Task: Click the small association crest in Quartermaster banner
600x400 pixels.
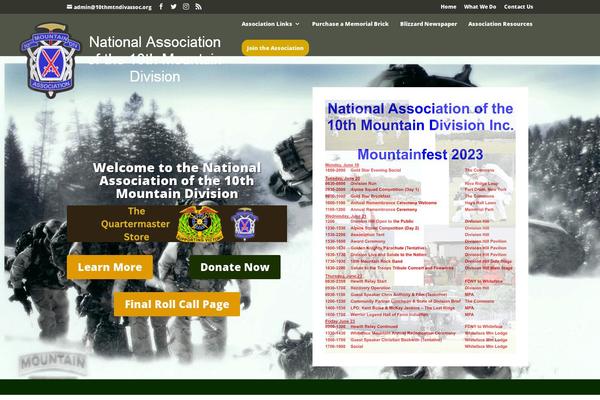Action: [245, 224]
